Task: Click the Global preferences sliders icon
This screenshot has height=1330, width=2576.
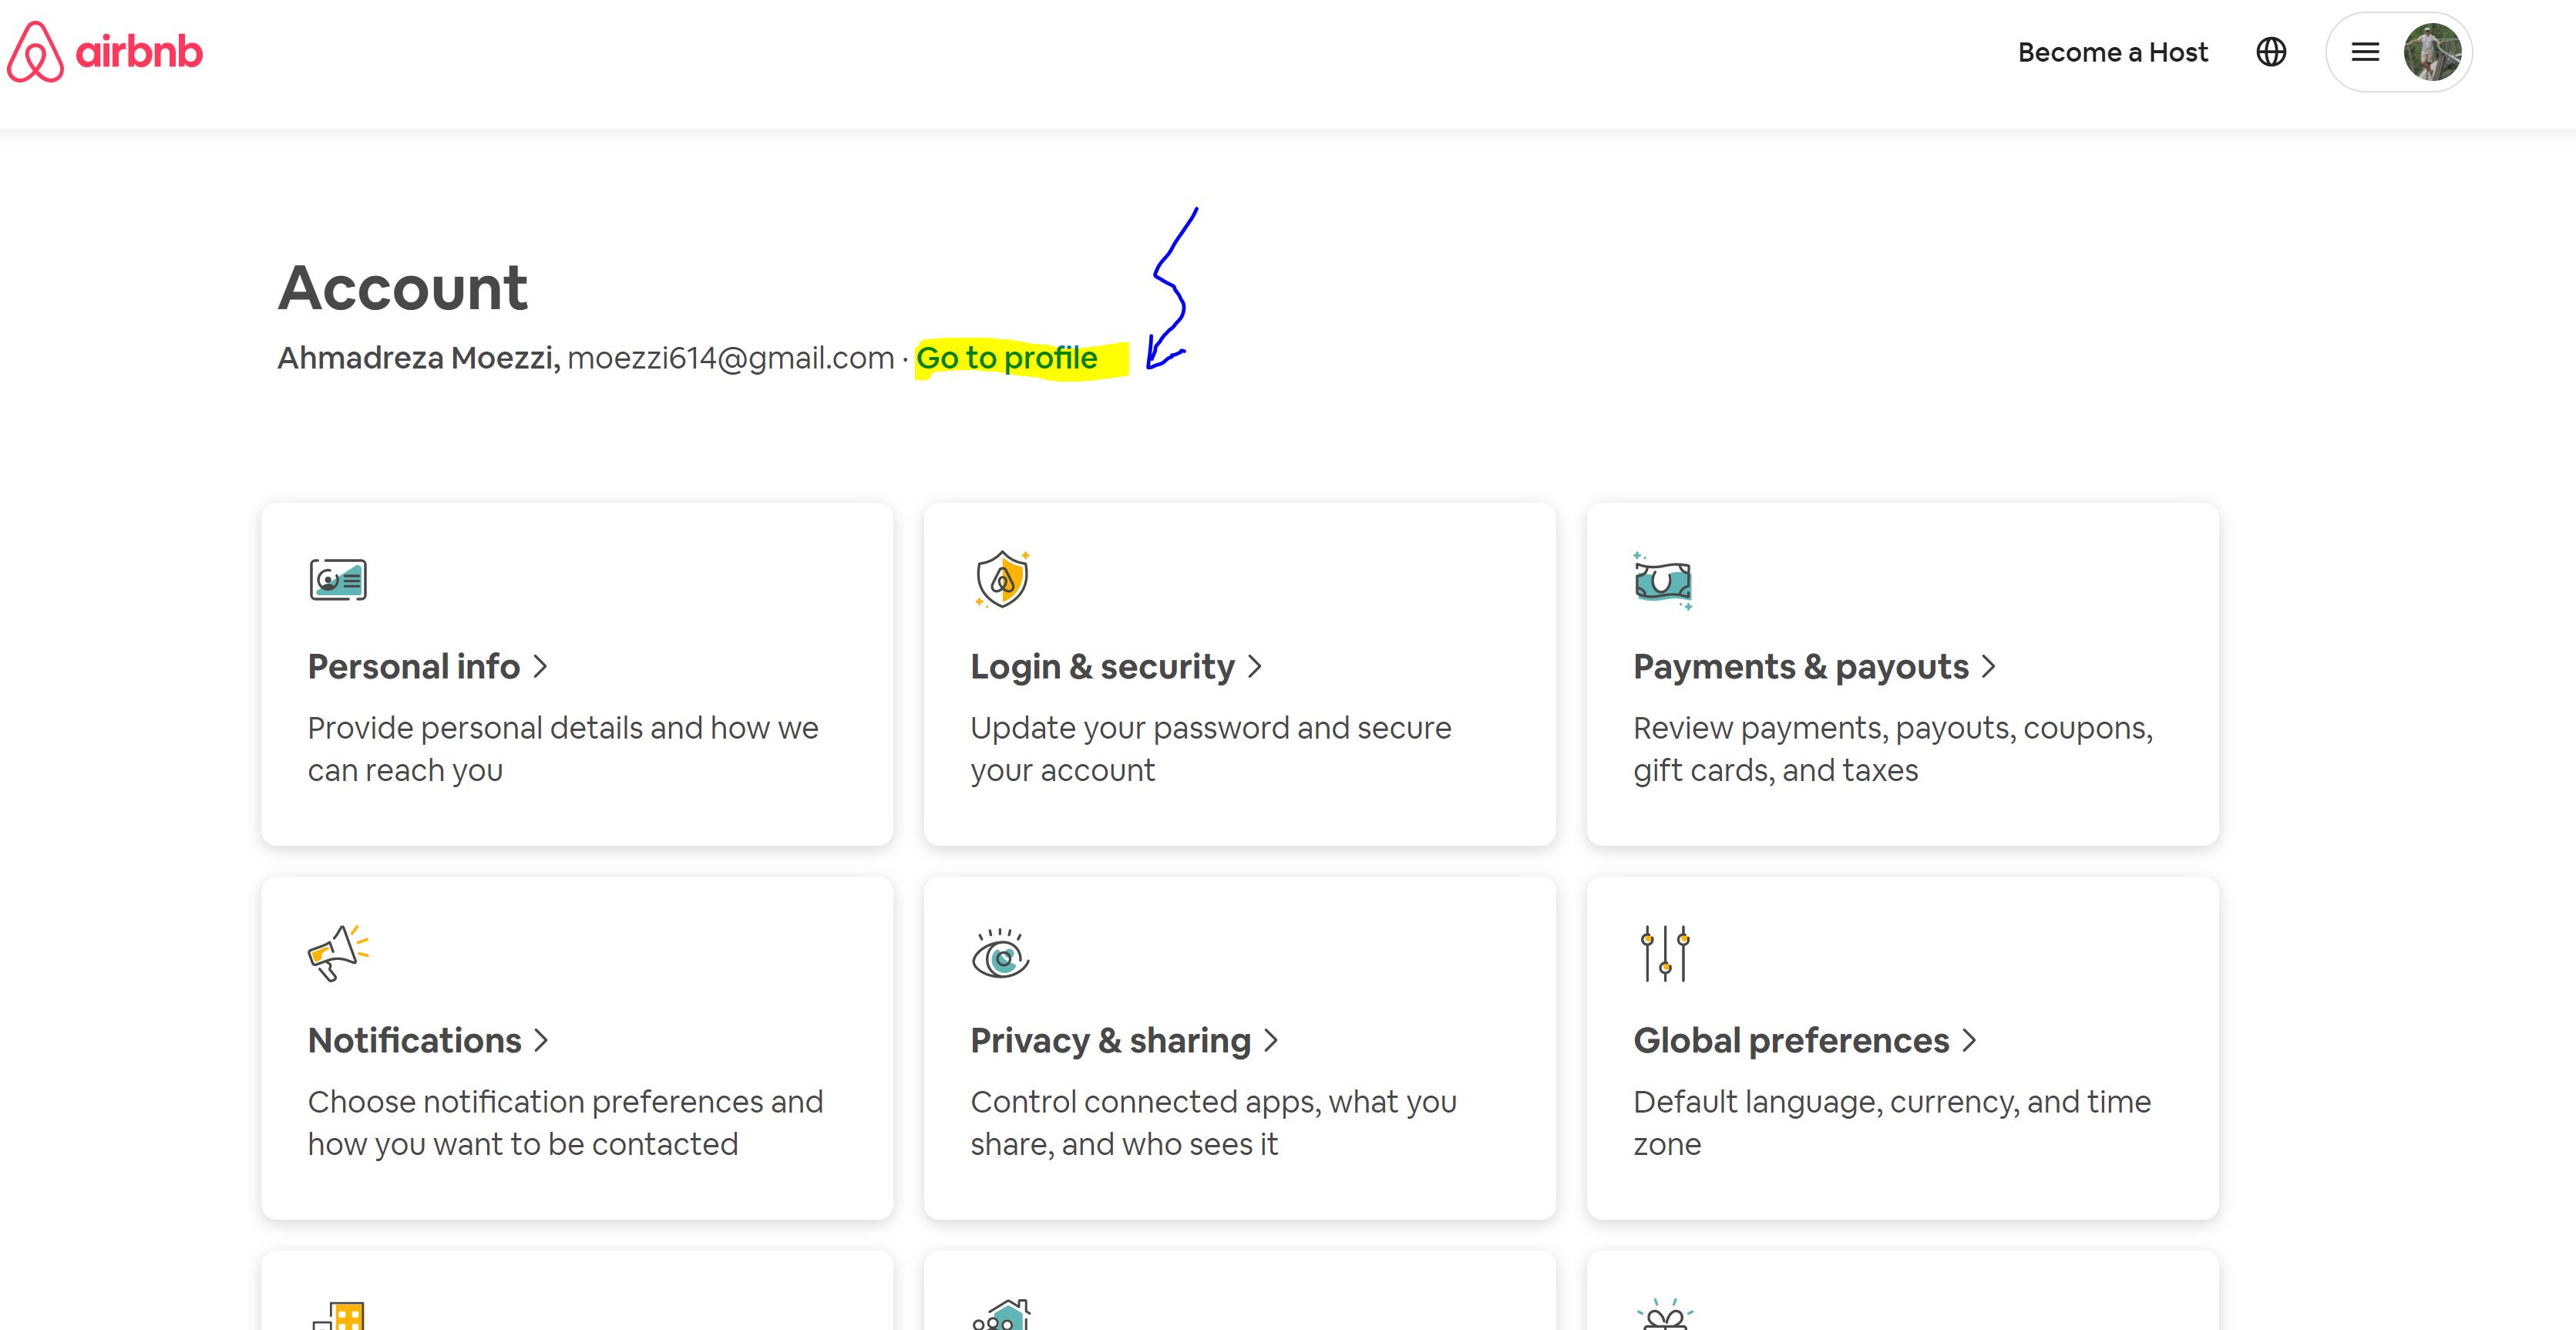Action: (x=1664, y=953)
